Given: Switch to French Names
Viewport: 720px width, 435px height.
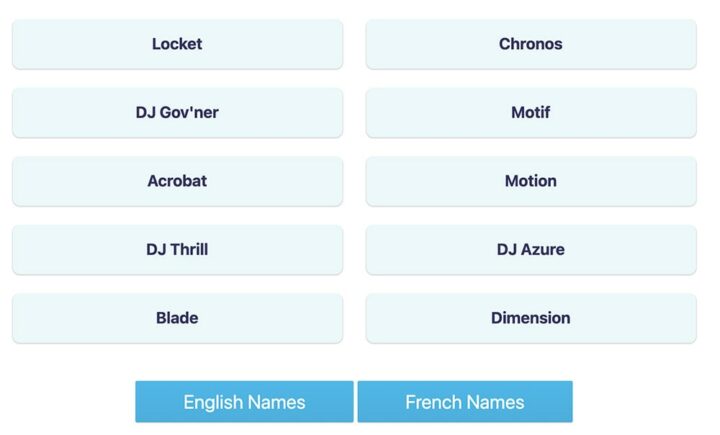Looking at the screenshot, I should click(465, 402).
